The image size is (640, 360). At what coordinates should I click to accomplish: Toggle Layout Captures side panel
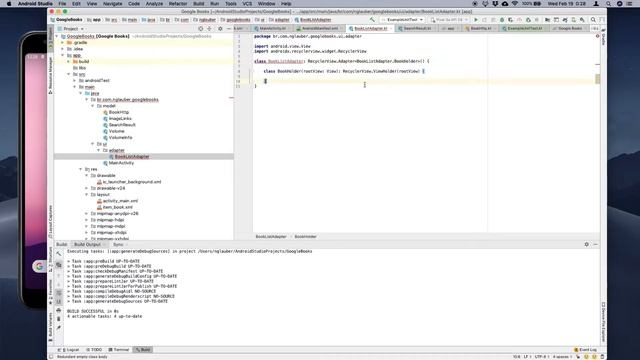click(51, 222)
